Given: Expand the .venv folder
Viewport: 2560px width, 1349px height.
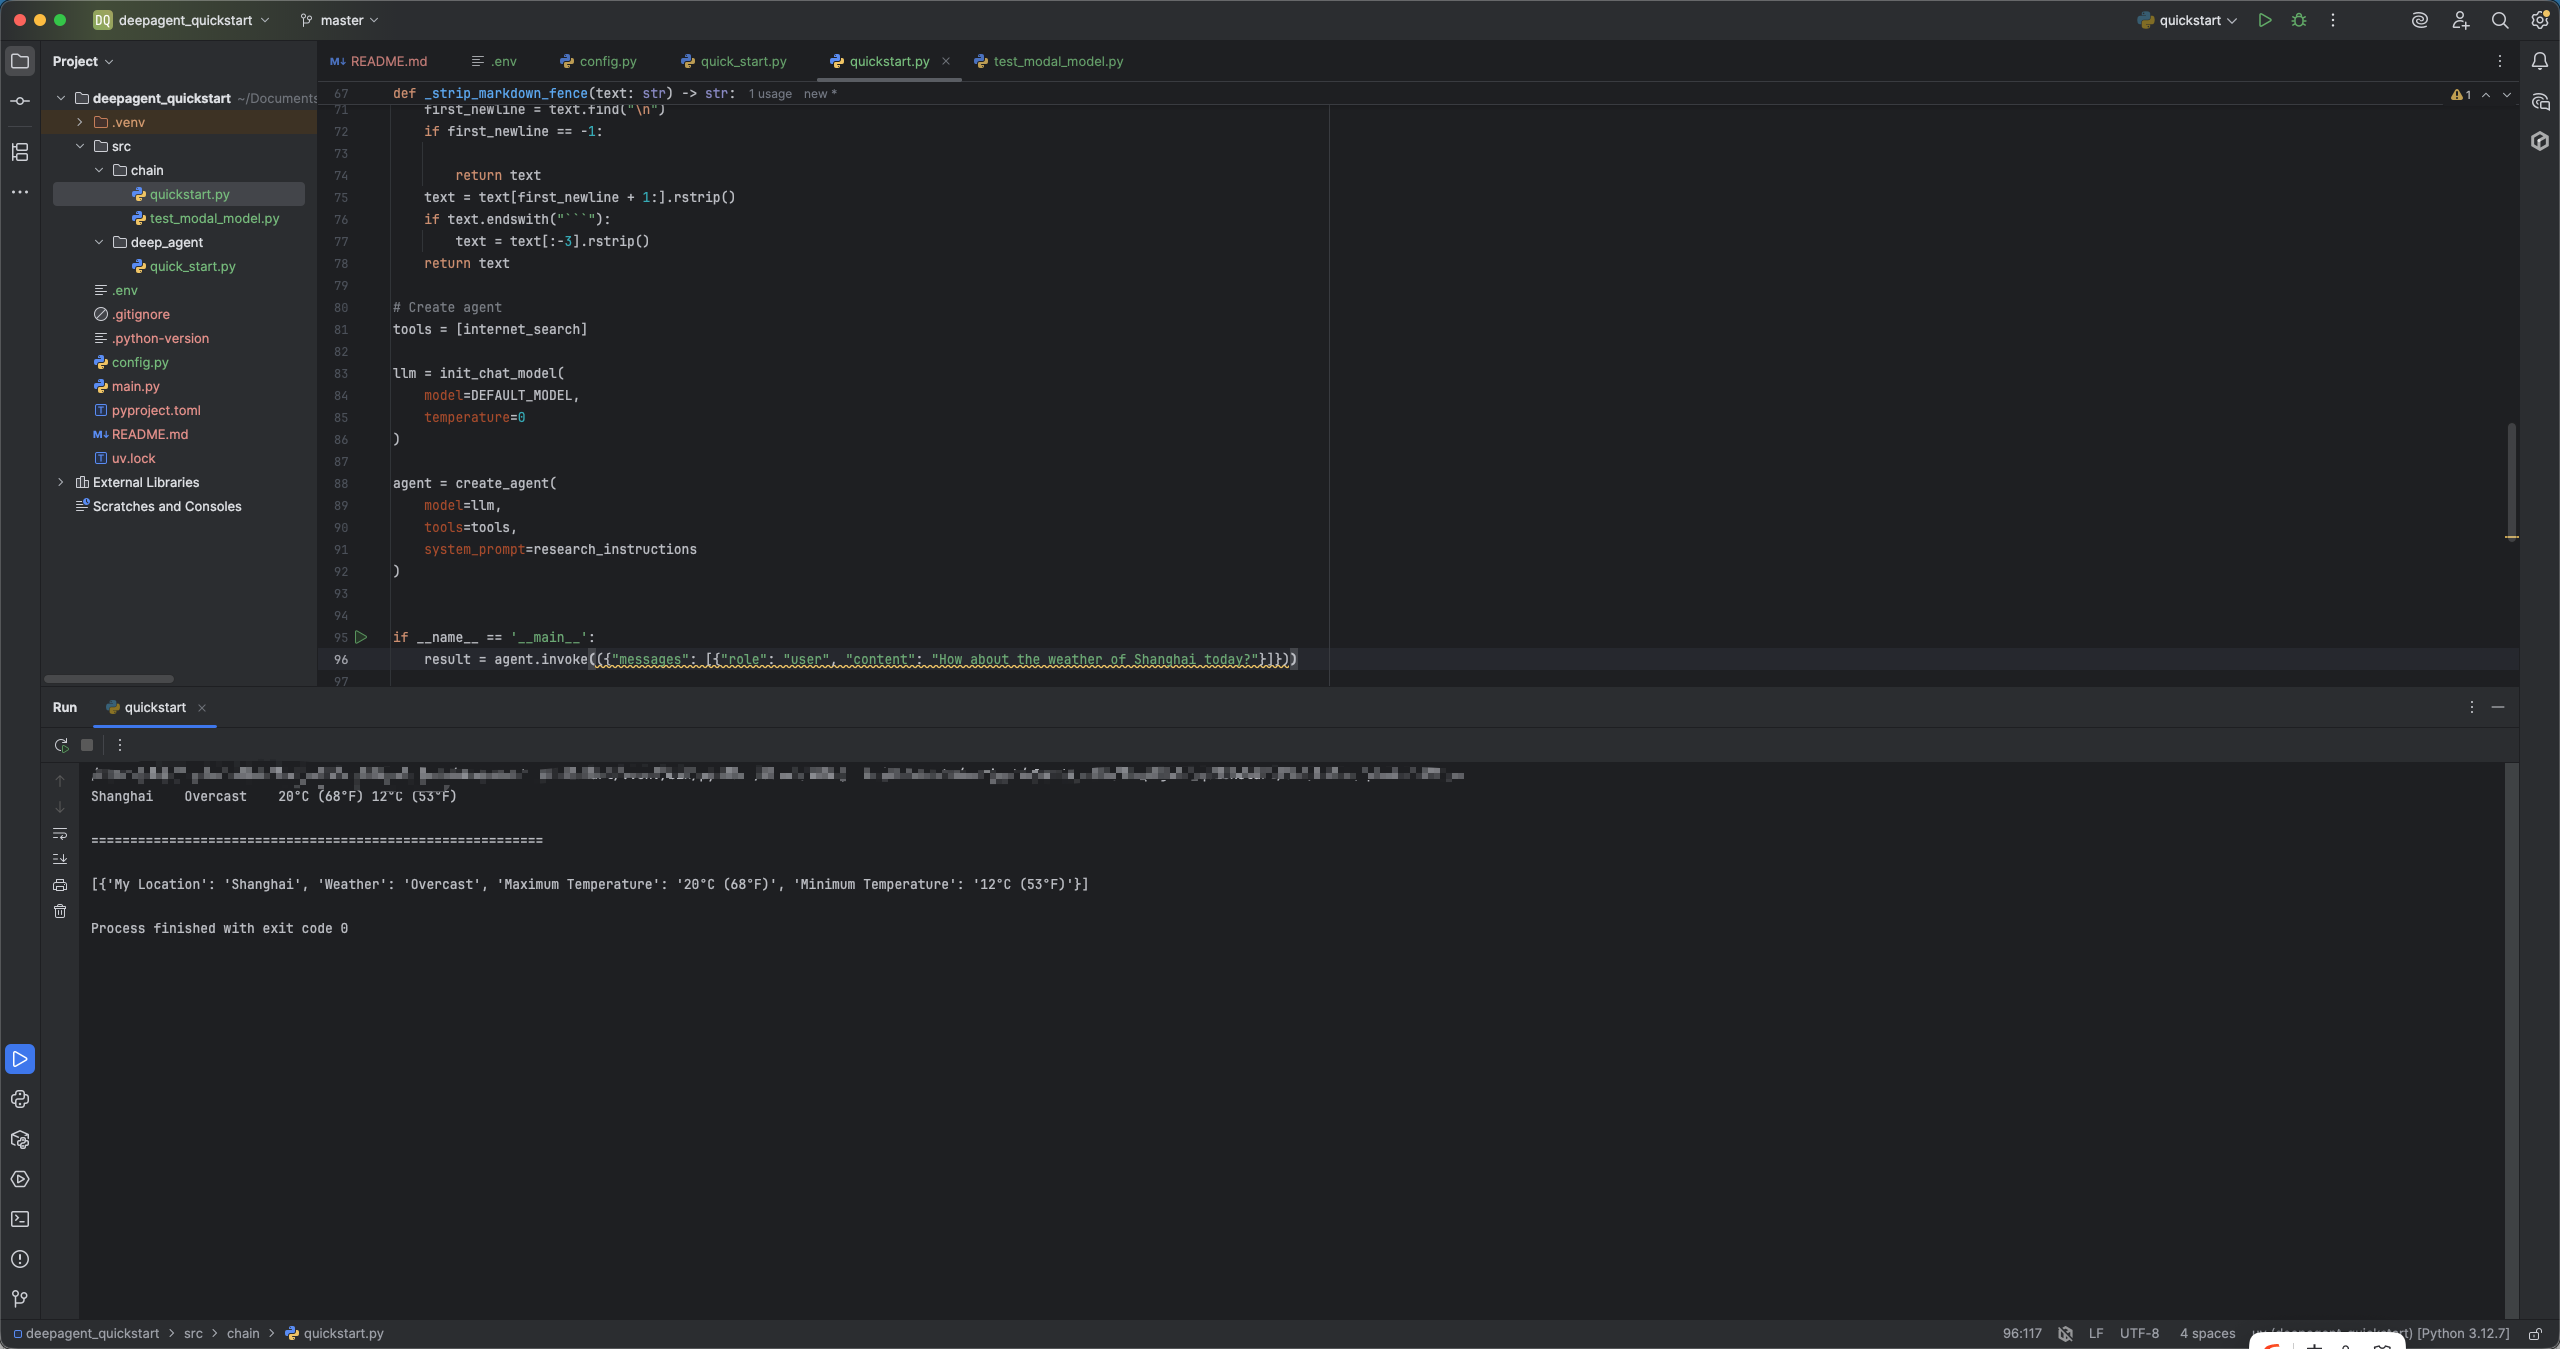Looking at the screenshot, I should tap(80, 122).
